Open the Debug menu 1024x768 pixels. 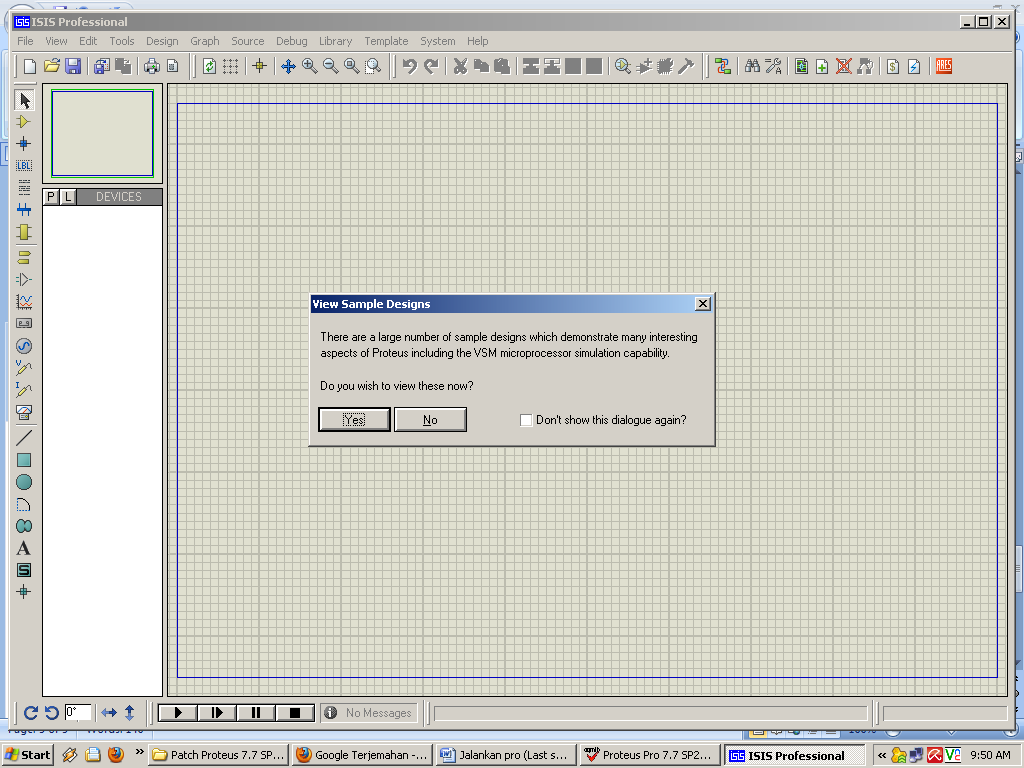click(292, 41)
